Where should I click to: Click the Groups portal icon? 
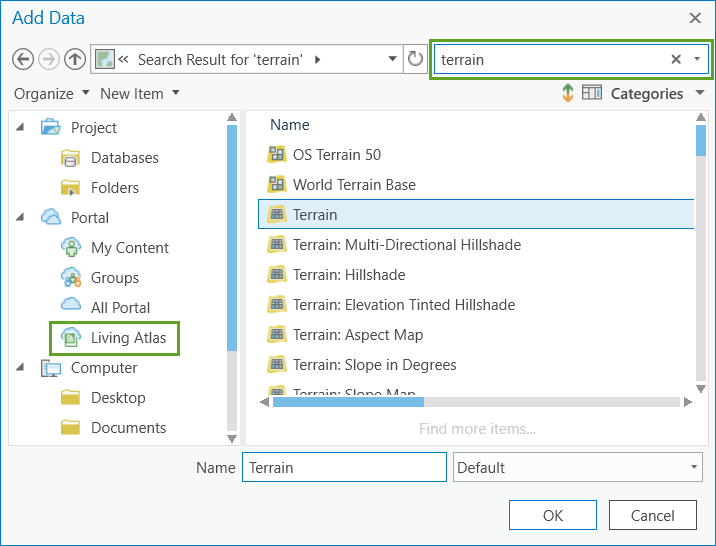[71, 277]
